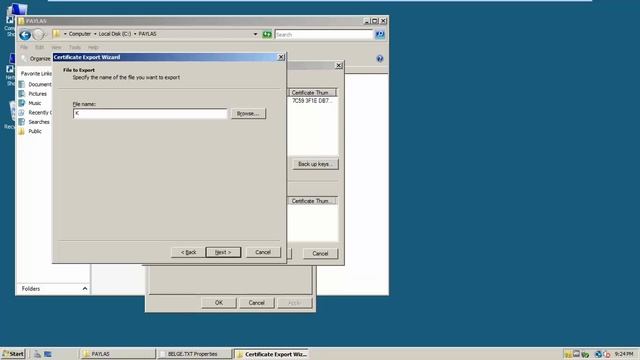Click the Search box in PAYLAS window
The width and height of the screenshot is (640, 360).
point(324,35)
